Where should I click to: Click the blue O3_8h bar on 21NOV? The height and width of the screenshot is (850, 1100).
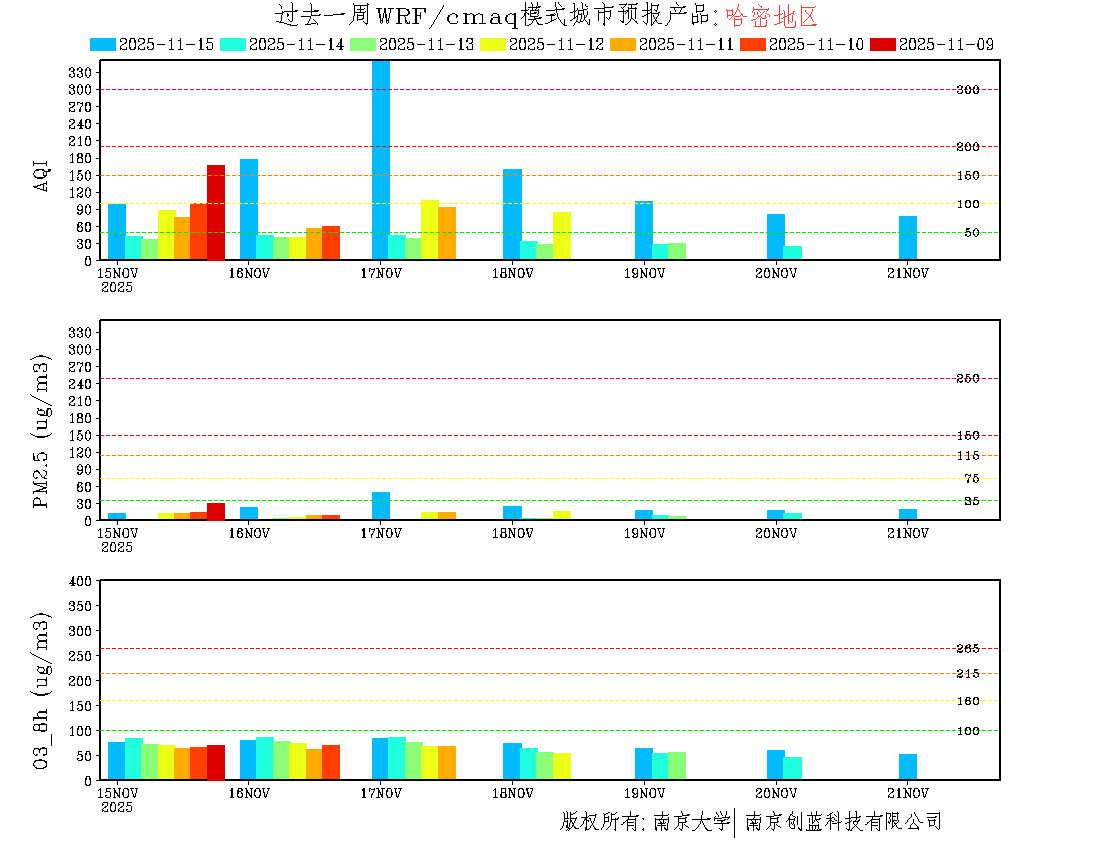click(x=908, y=767)
